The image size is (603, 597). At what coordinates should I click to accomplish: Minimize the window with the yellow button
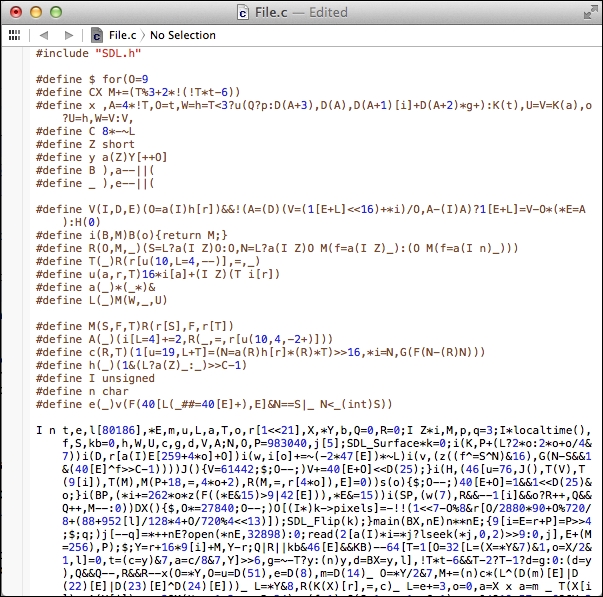pyautogui.click(x=33, y=12)
